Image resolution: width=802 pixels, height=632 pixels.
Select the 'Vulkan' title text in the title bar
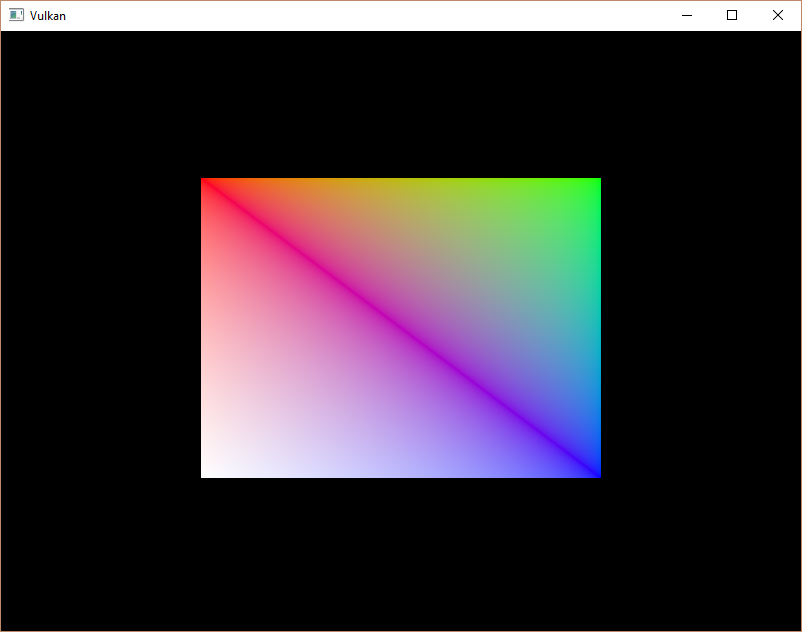(48, 15)
